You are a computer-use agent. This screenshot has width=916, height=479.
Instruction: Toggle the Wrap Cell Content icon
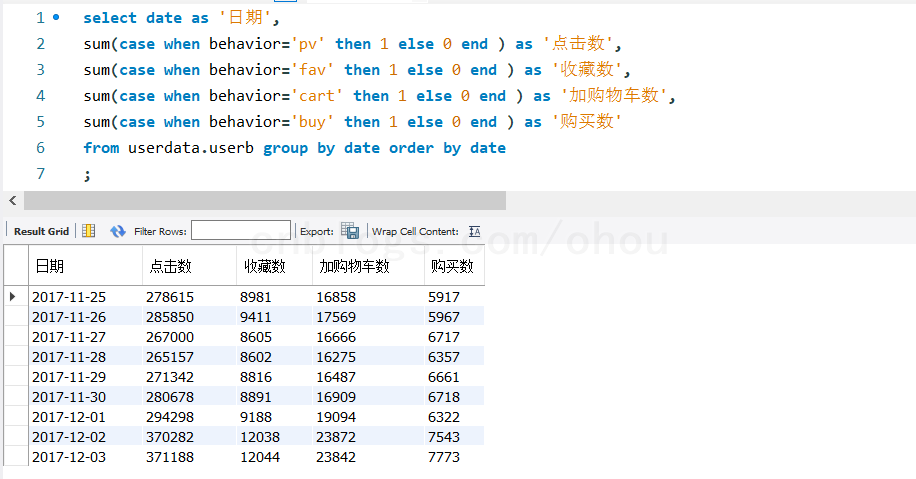pos(474,231)
